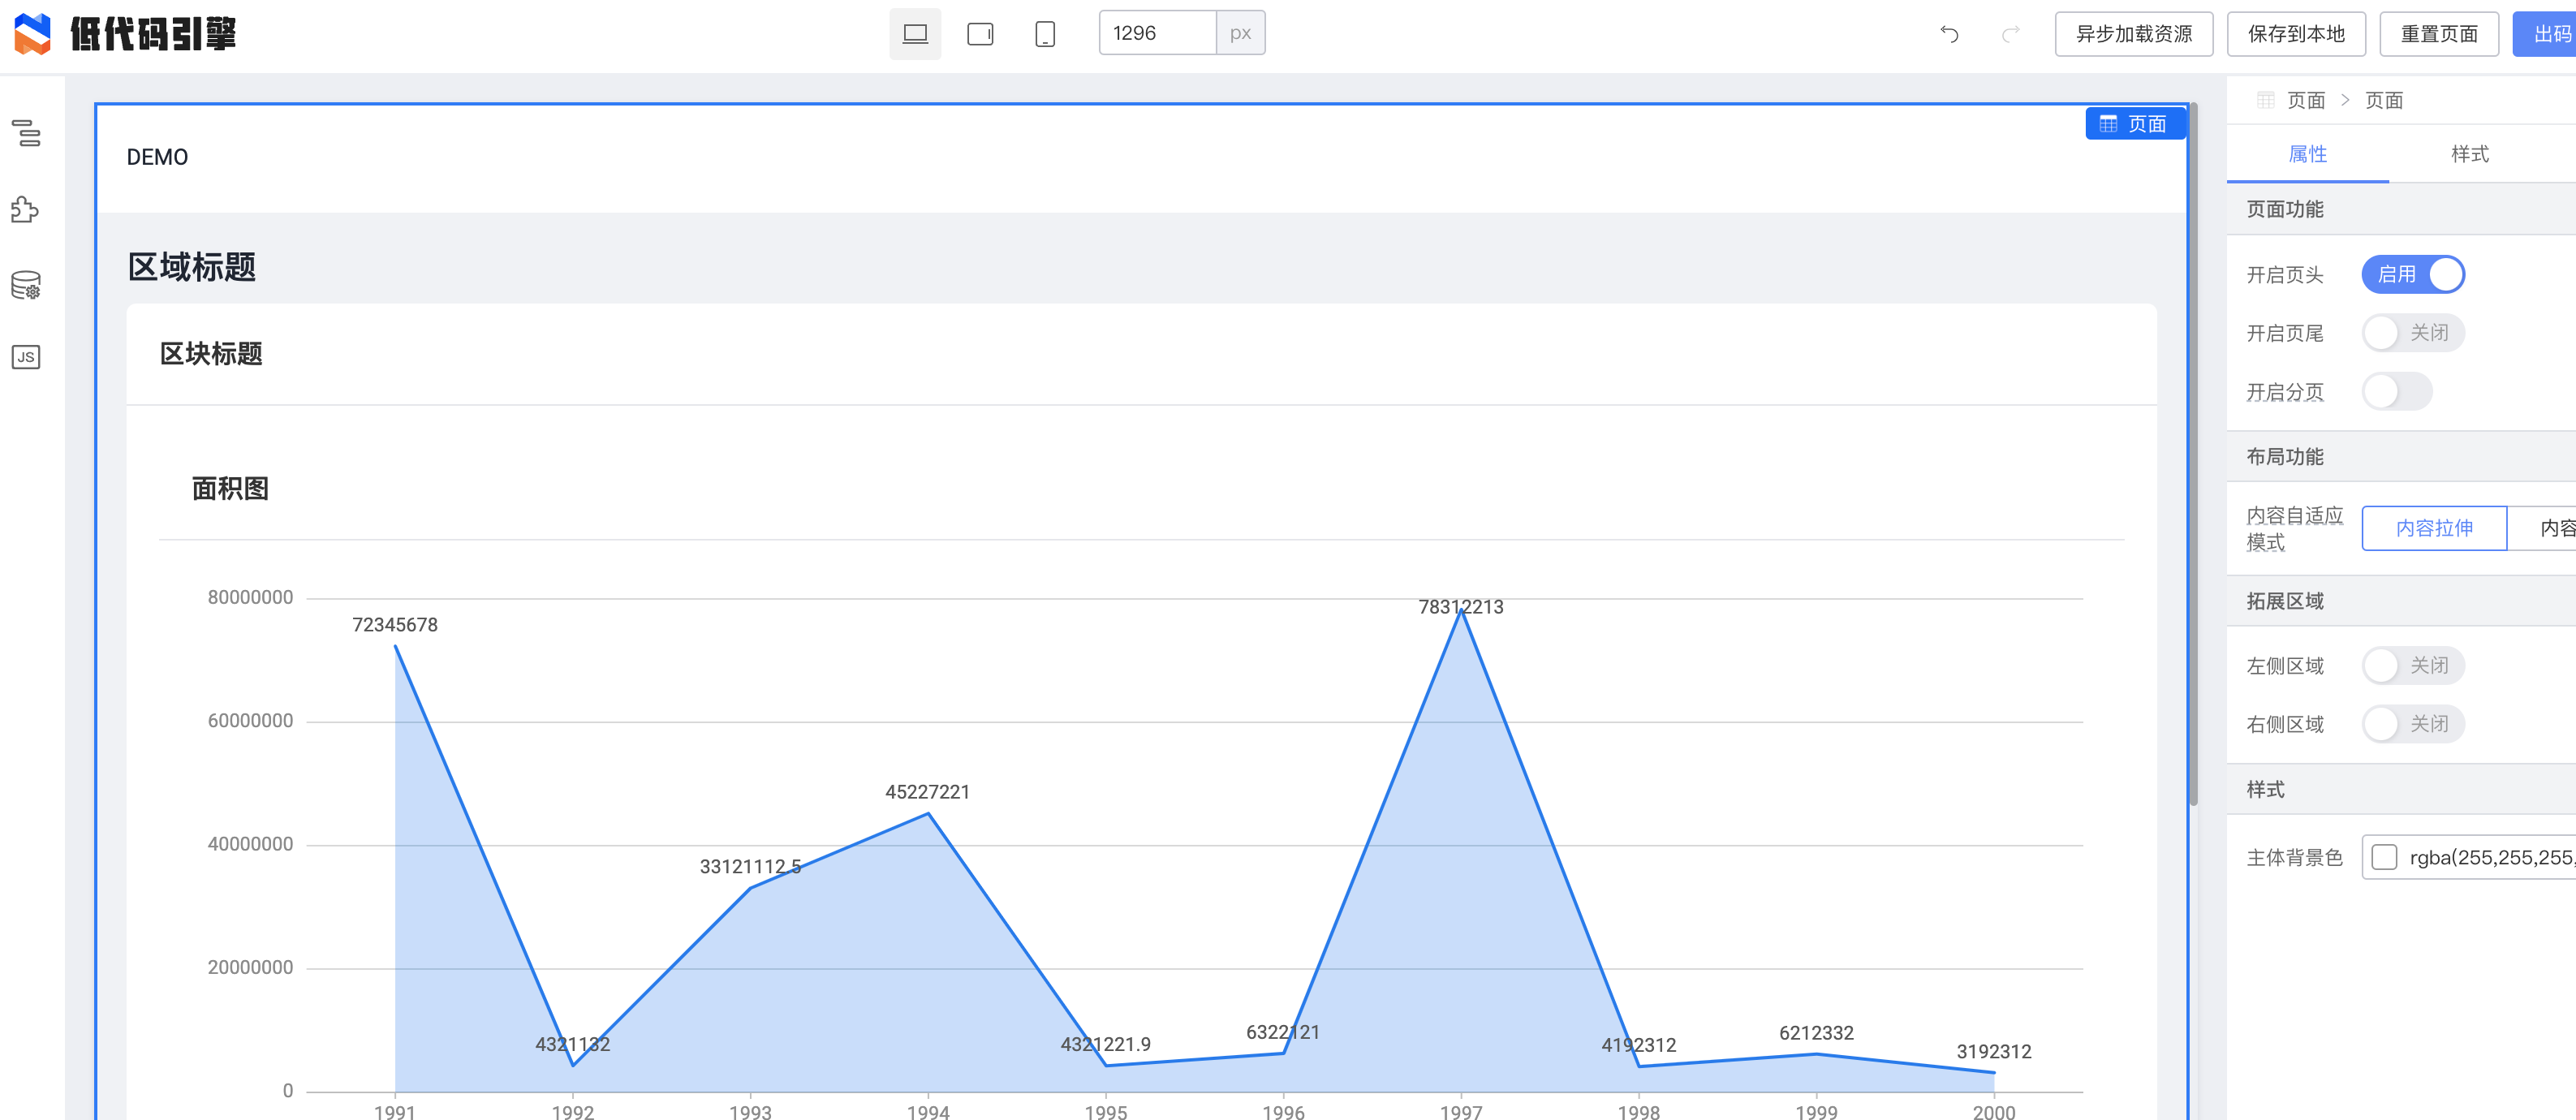The width and height of the screenshot is (2576, 1120).
Task: Select 内容拉伸 layout mode
Action: pyautogui.click(x=2434, y=528)
